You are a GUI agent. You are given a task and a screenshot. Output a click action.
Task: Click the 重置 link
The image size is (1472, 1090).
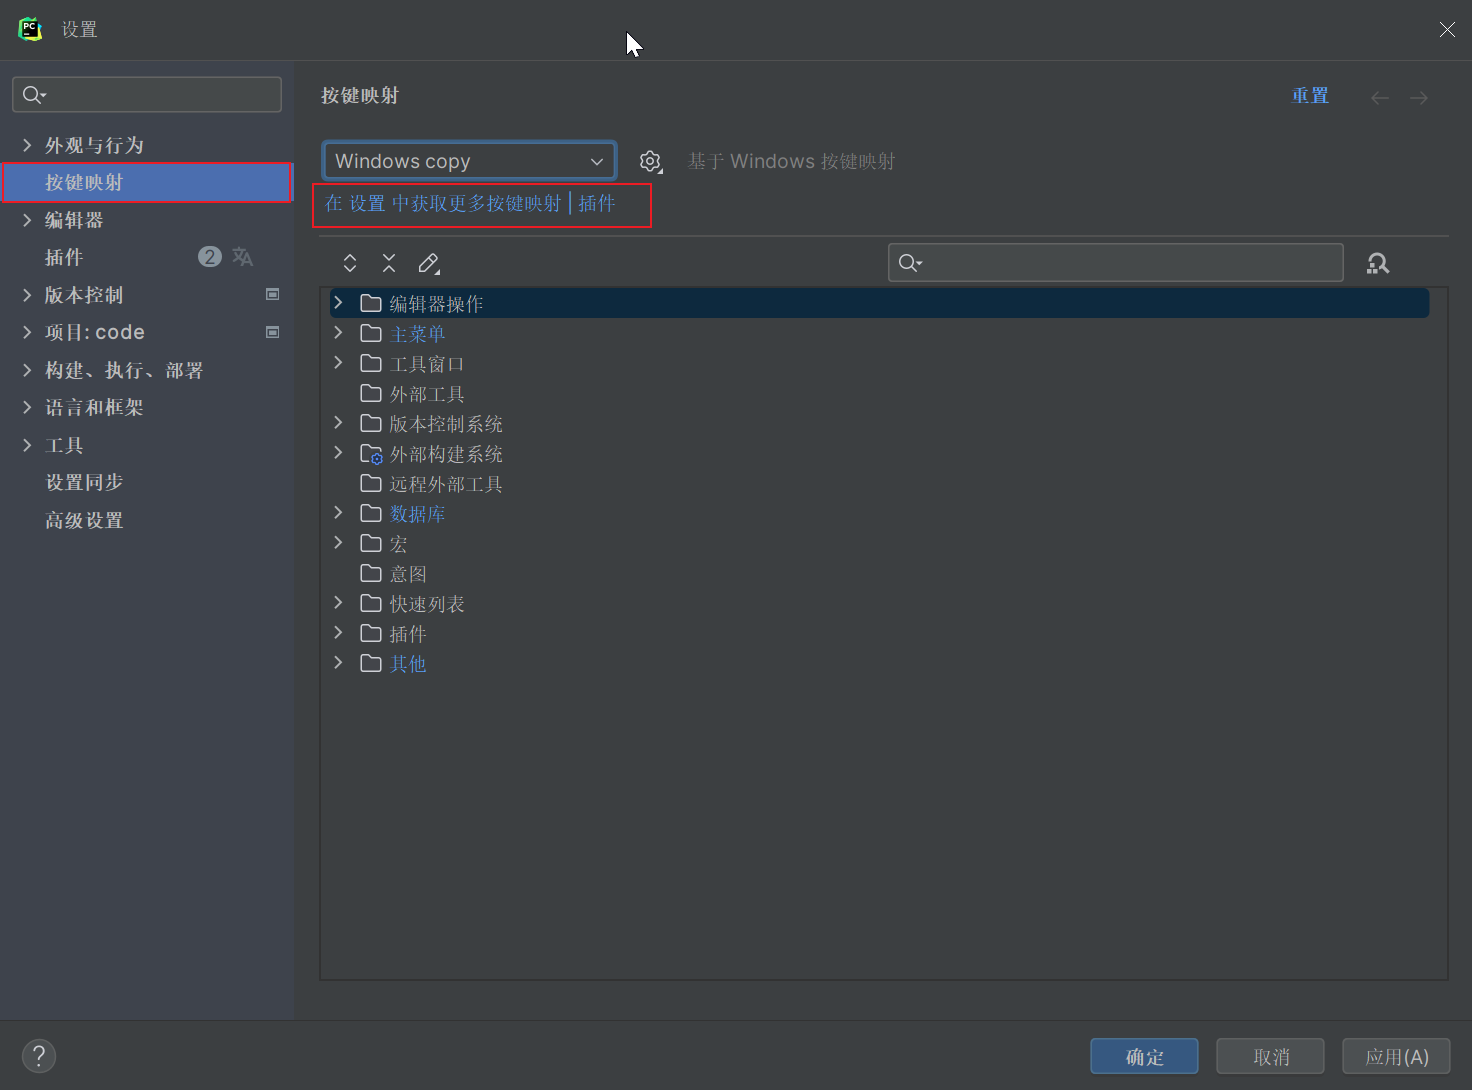tap(1310, 96)
